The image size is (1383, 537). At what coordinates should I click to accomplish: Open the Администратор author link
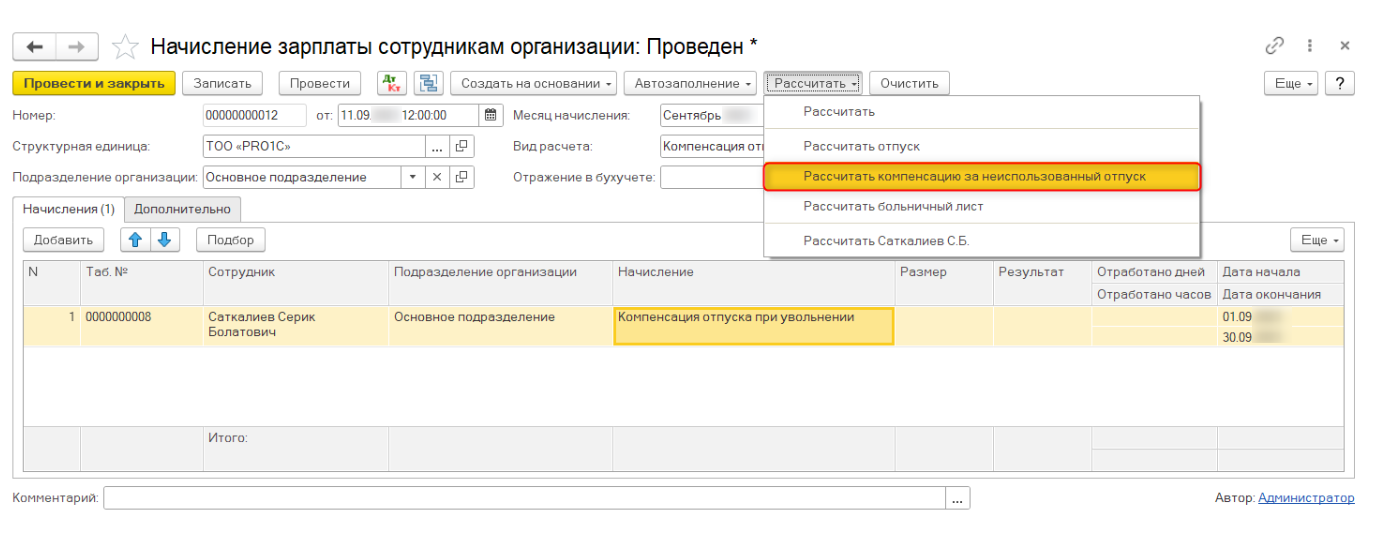1306,498
